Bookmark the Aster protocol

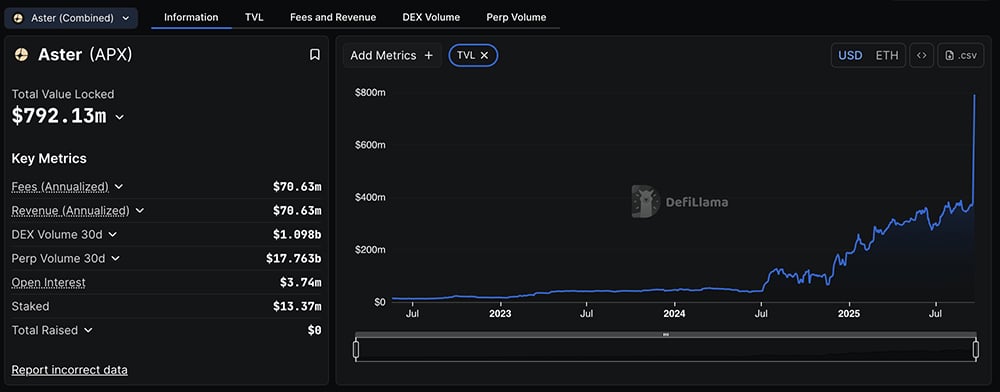(314, 55)
